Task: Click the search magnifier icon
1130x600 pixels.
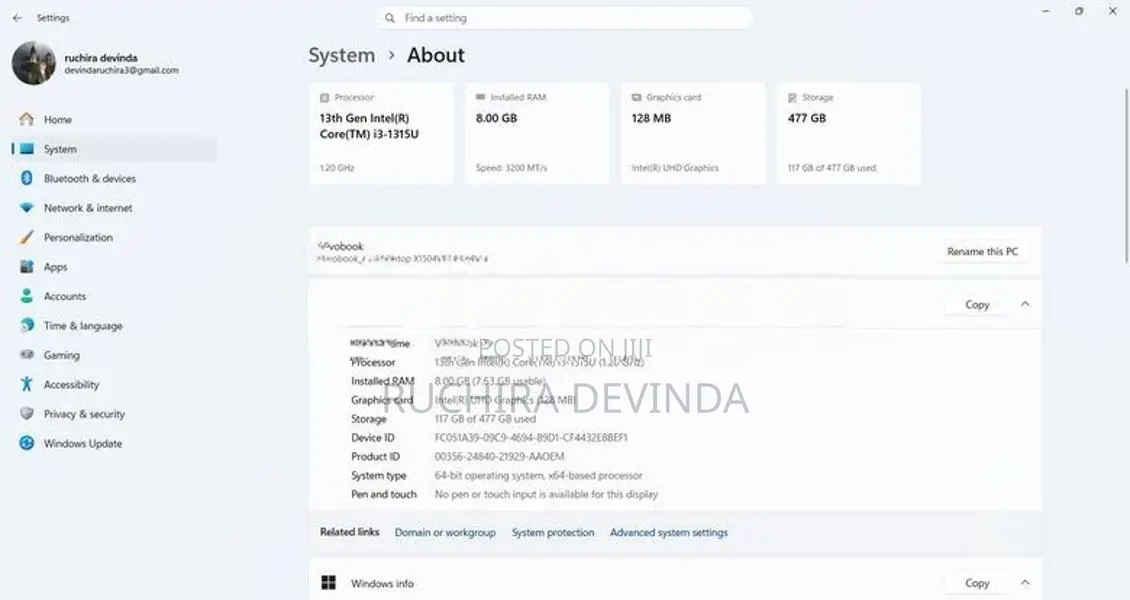Action: click(x=390, y=18)
